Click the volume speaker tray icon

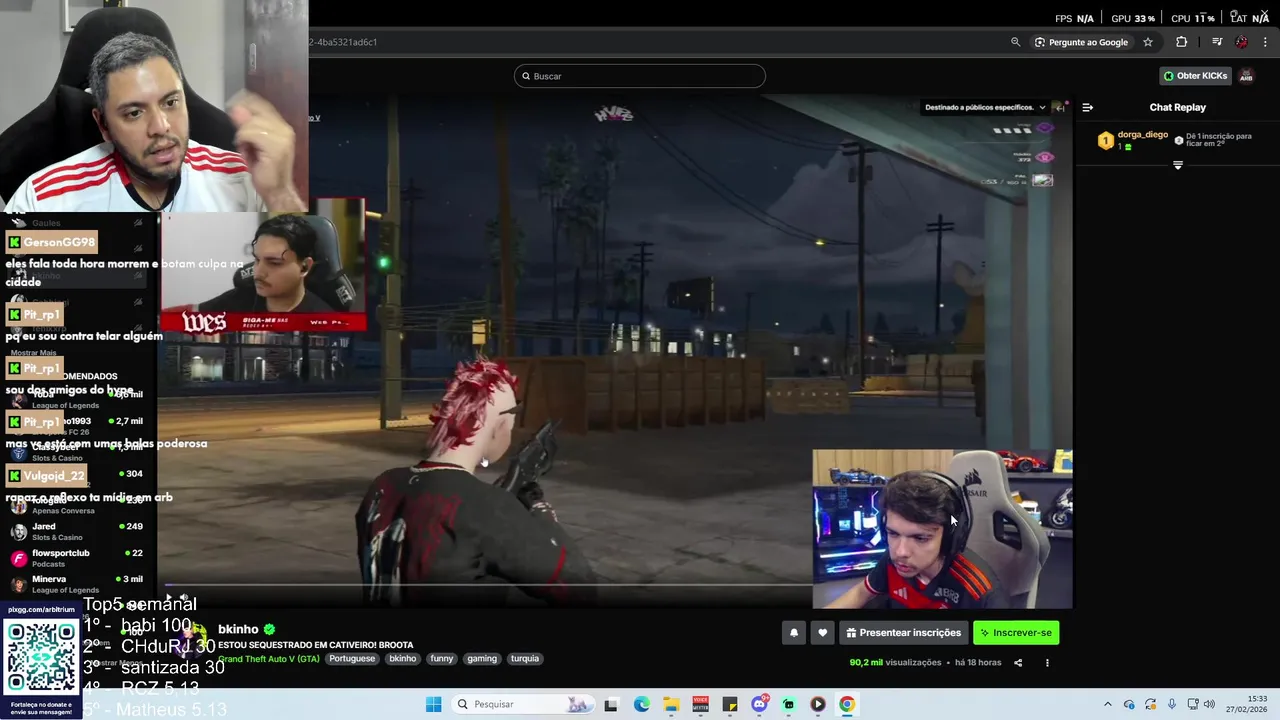(1209, 704)
